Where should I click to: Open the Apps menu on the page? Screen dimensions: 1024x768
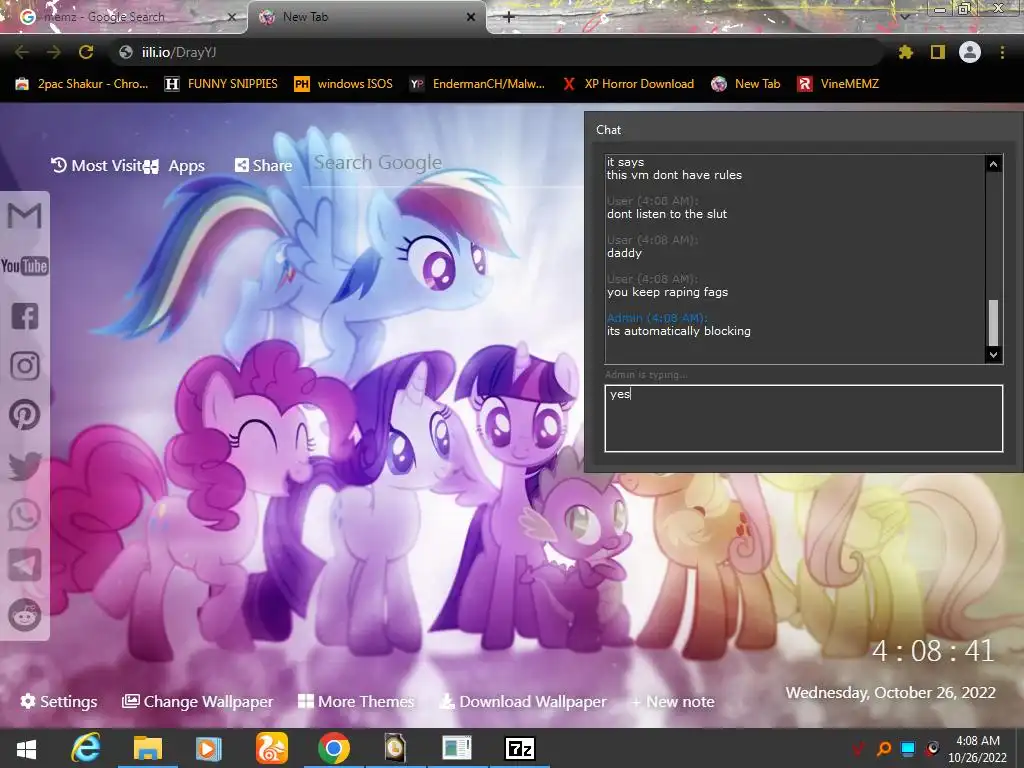[x=175, y=166]
